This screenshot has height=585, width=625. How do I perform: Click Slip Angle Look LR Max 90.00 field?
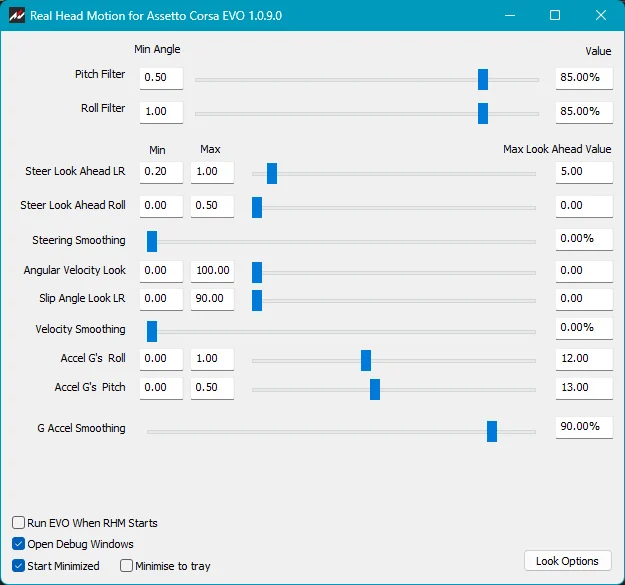point(212,299)
